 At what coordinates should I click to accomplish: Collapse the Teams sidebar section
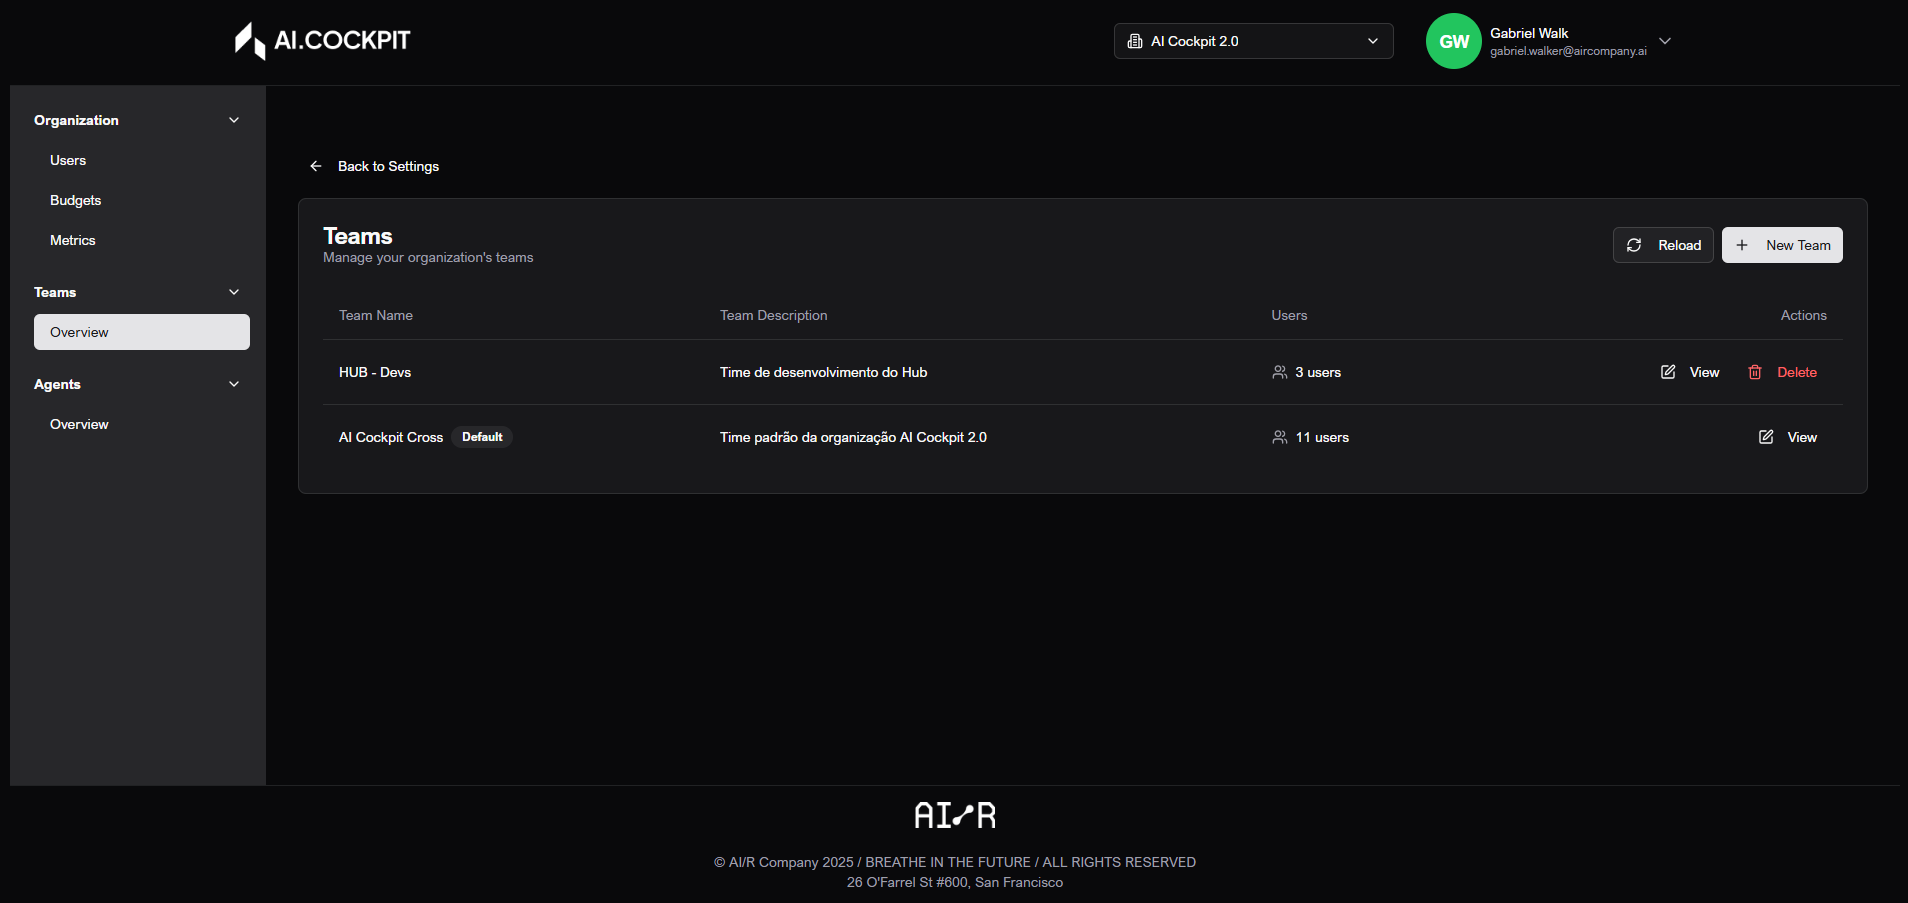point(234,292)
